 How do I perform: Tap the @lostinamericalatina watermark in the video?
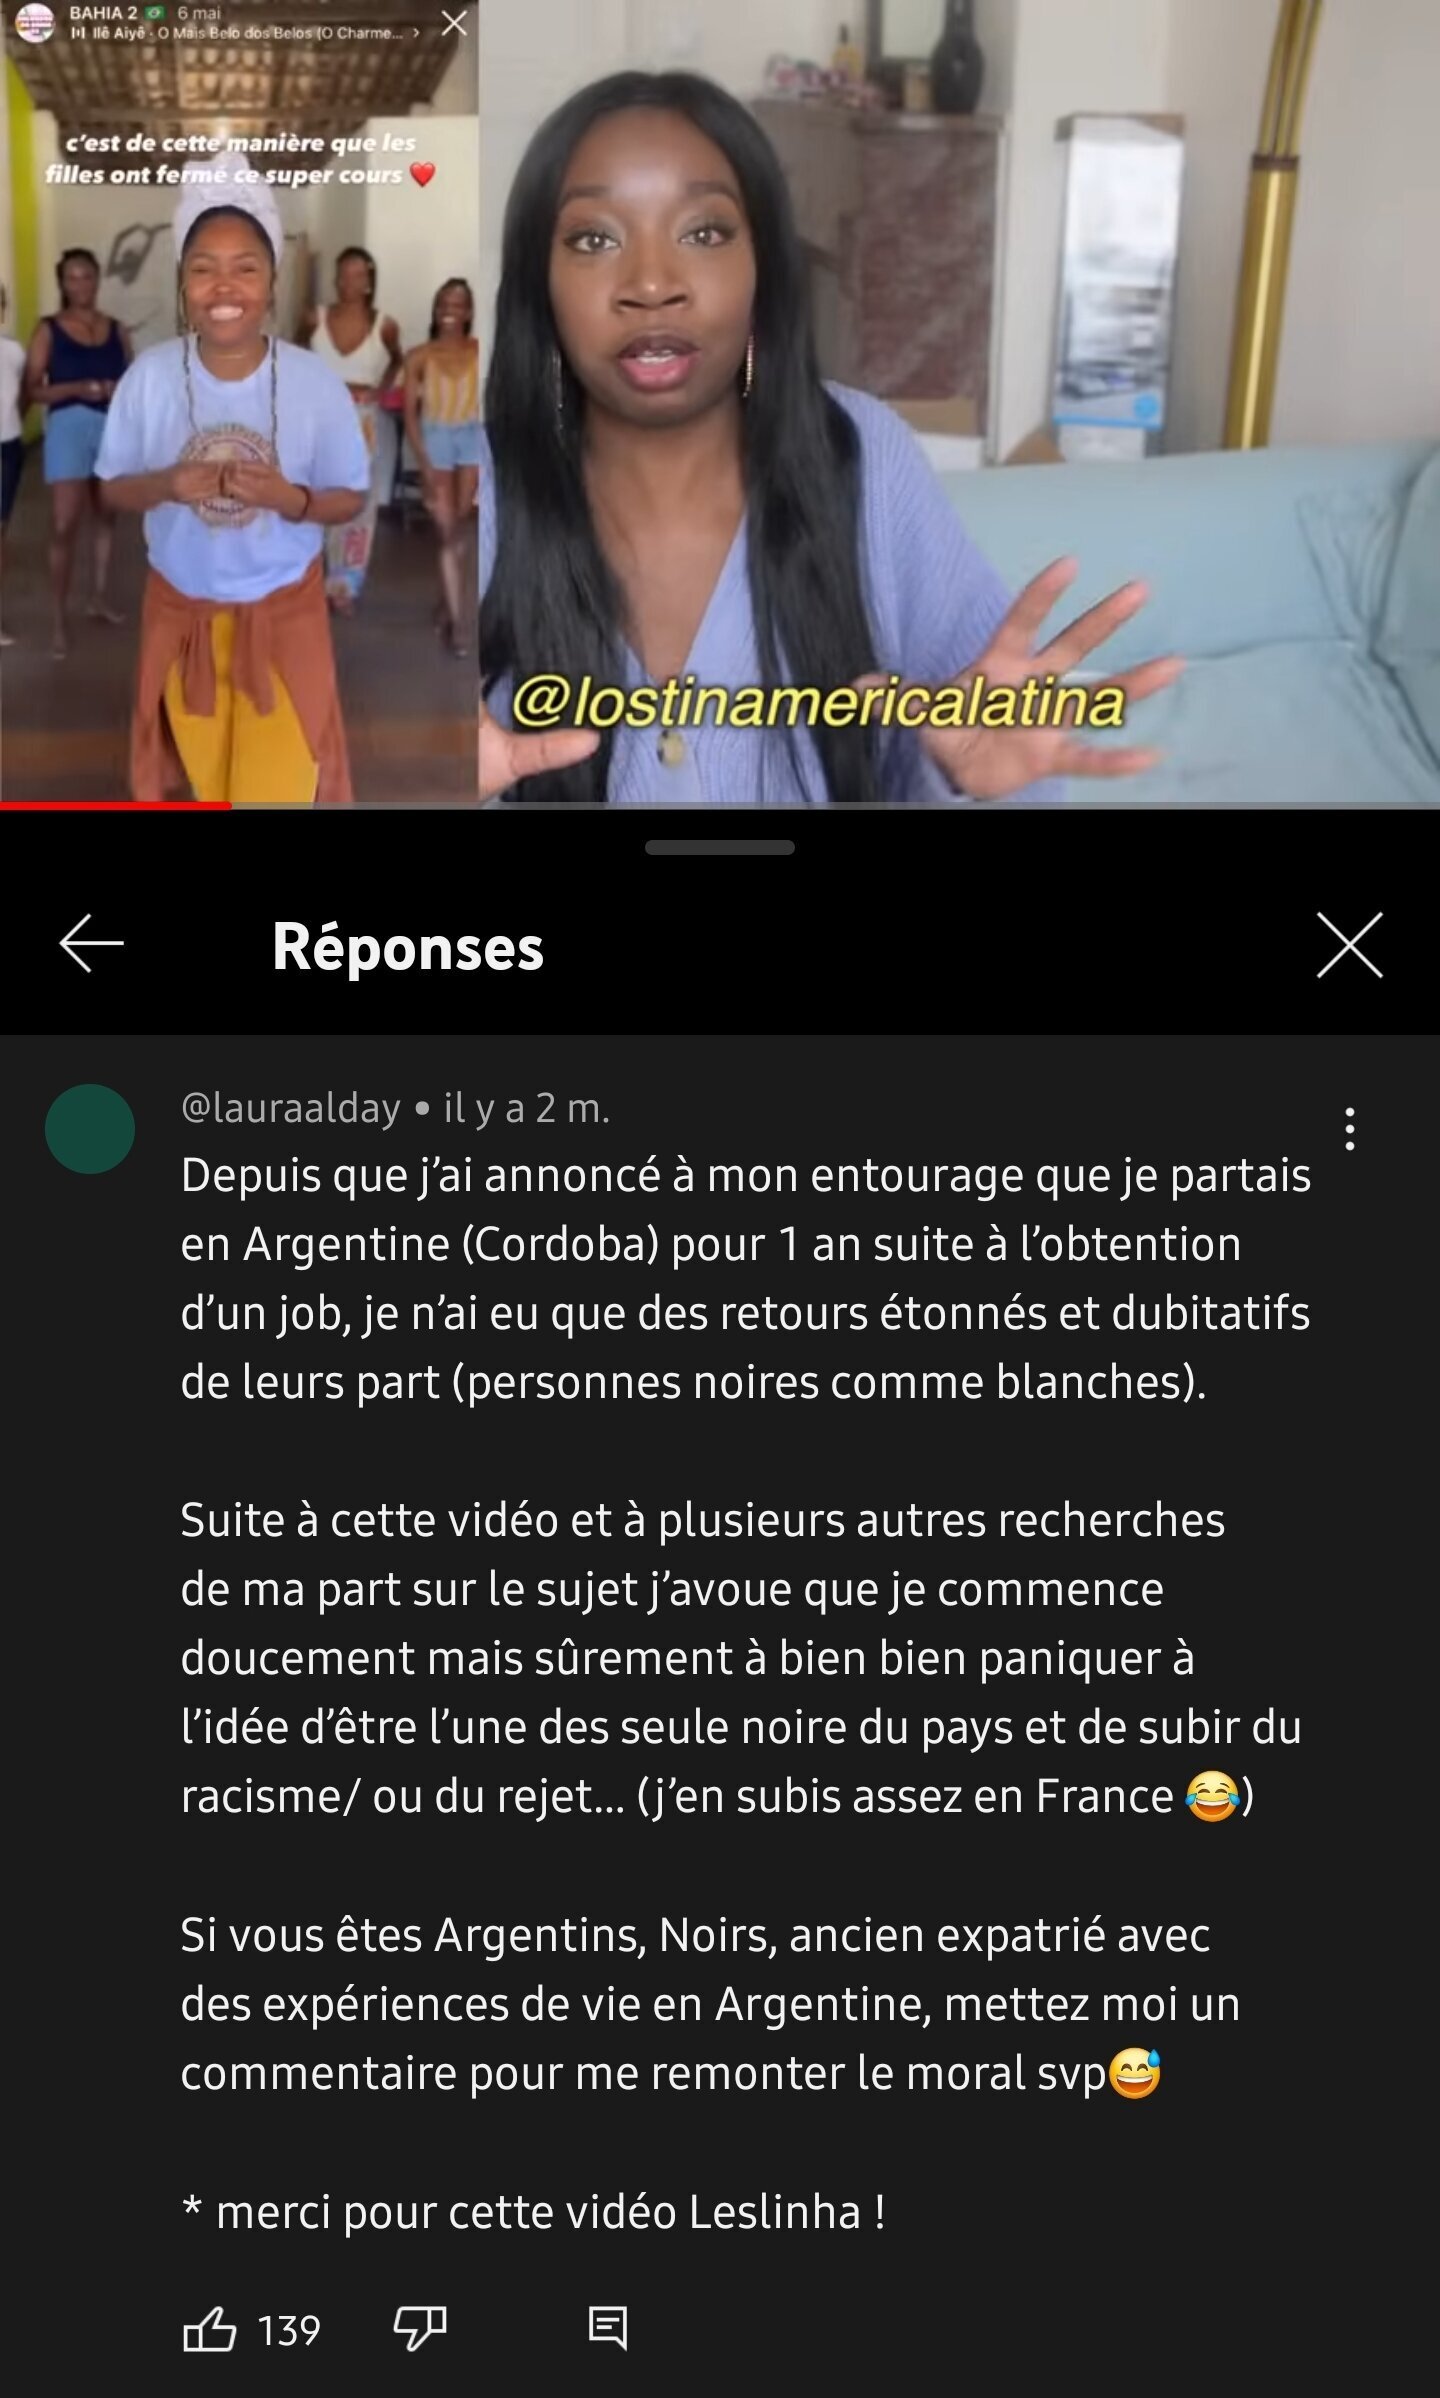pyautogui.click(x=819, y=702)
